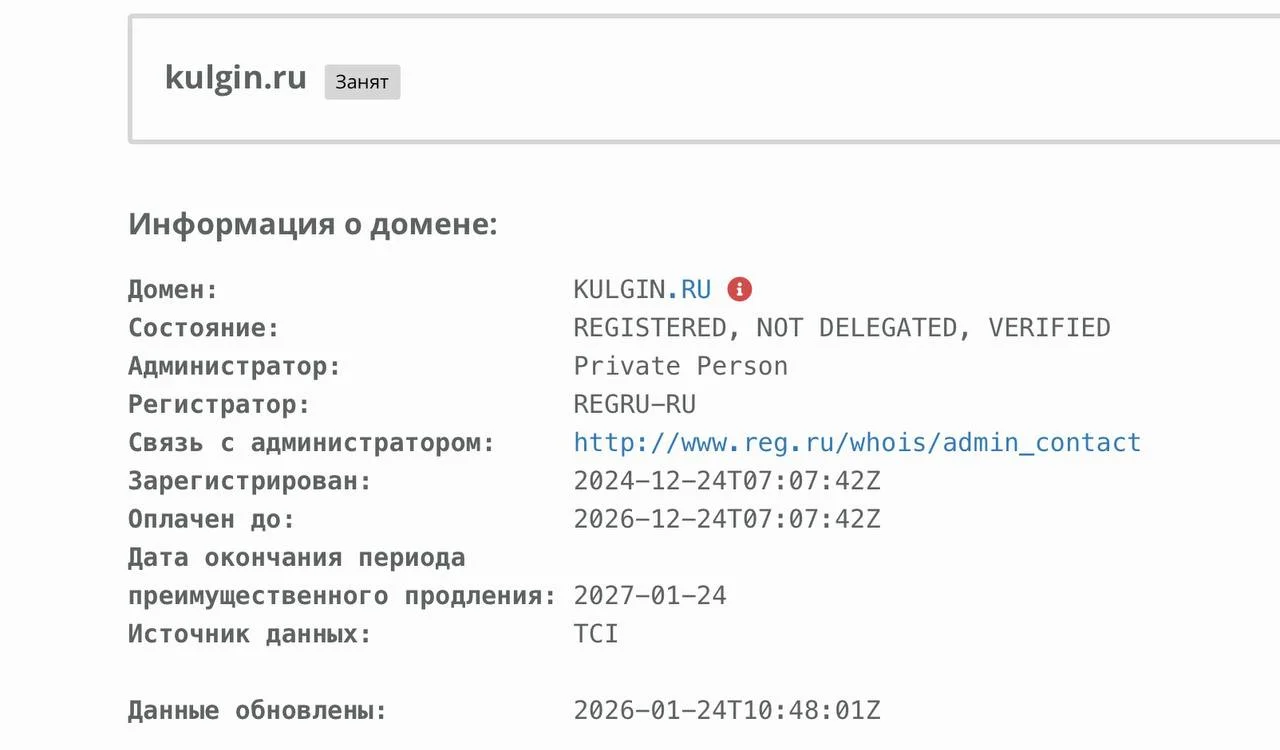Click the paid-until date 2026-12-24T07:07:42Z

[x=726, y=520]
